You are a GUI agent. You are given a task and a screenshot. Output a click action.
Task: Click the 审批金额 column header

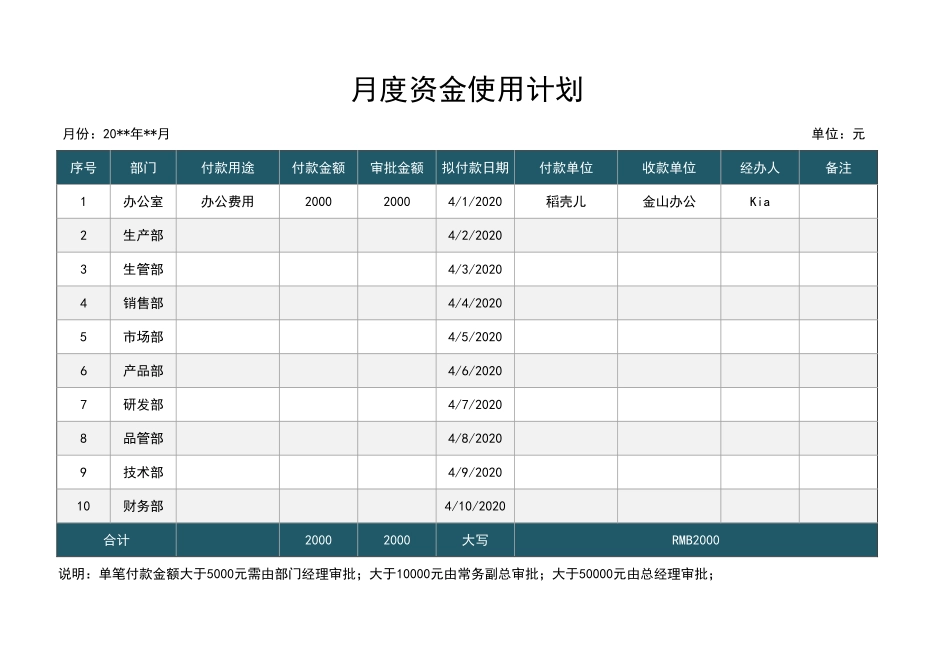tap(397, 167)
